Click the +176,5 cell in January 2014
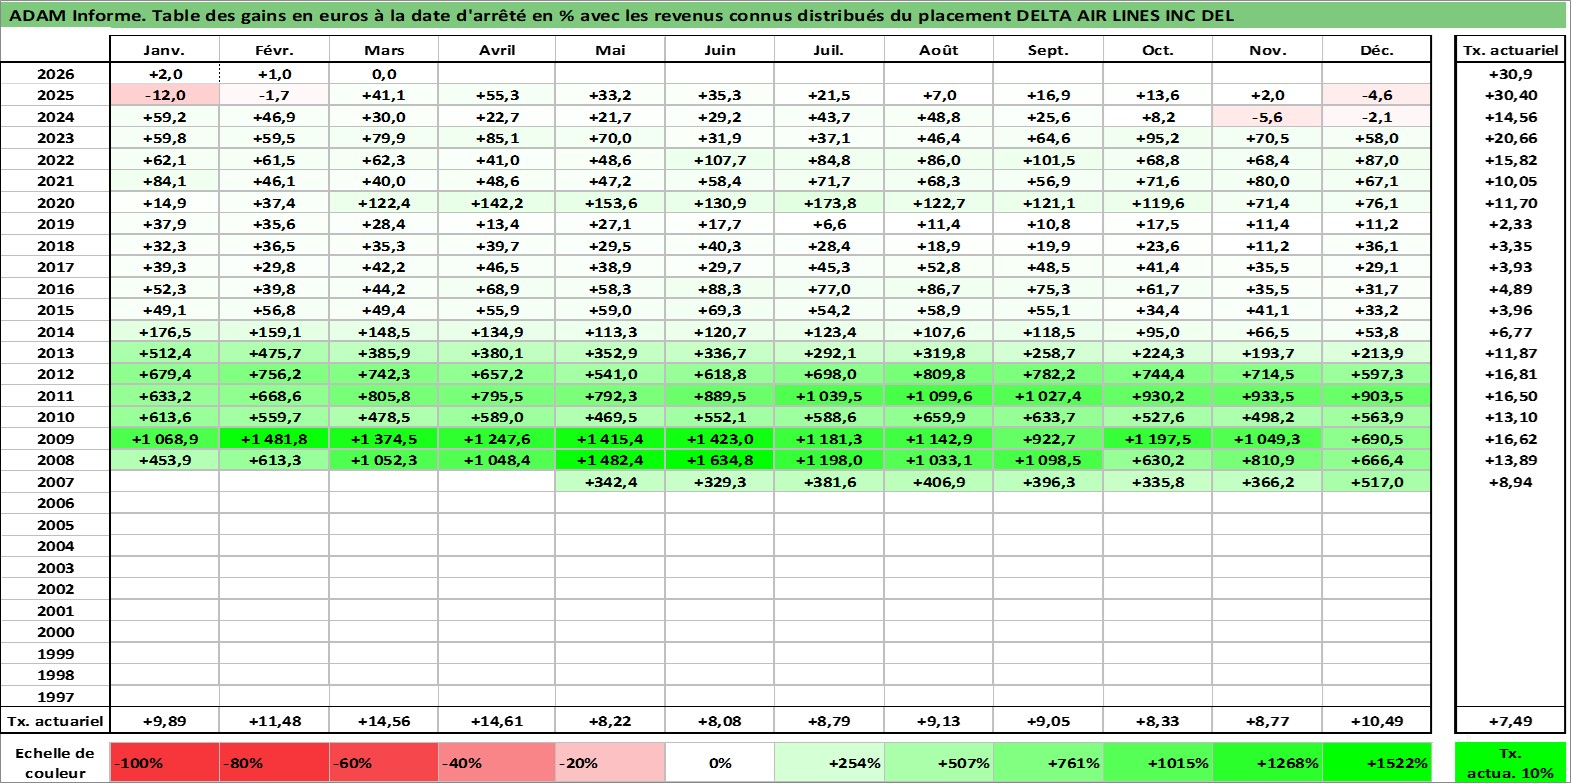The height and width of the screenshot is (783, 1571). click(x=164, y=332)
